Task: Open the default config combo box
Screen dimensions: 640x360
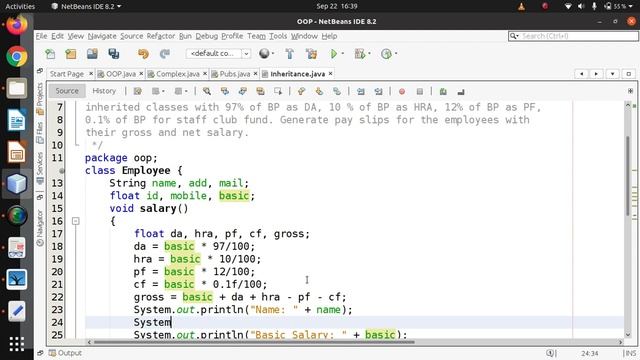Action: coord(218,53)
